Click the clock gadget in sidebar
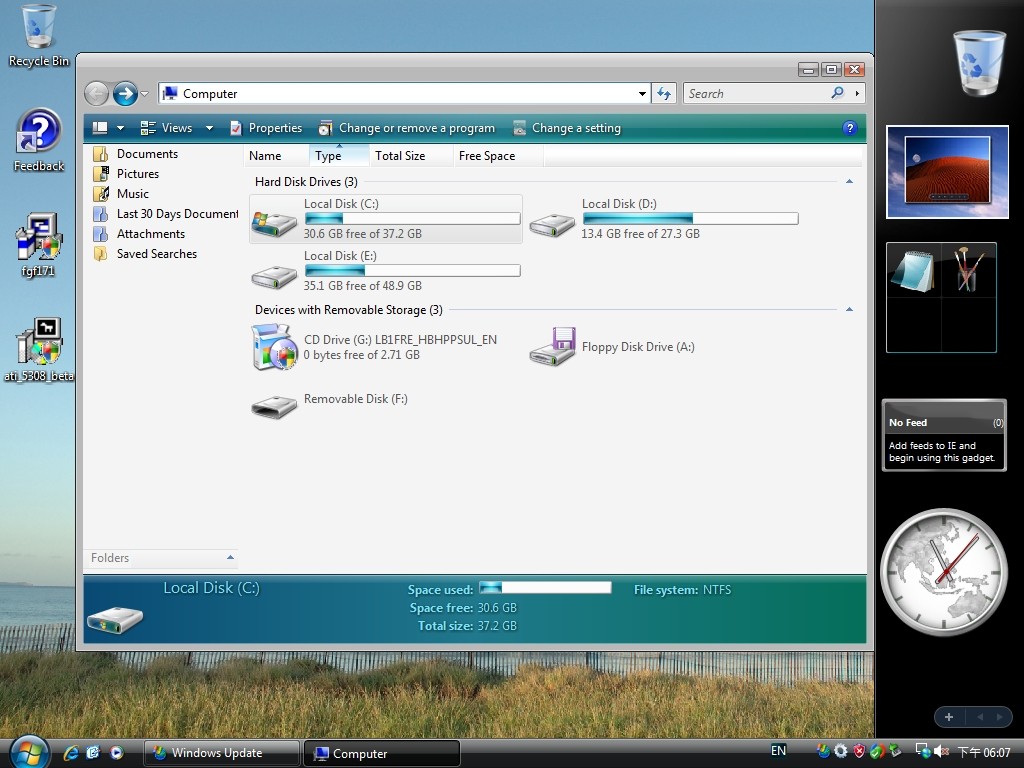Screen dimensions: 1024x768 [944, 572]
